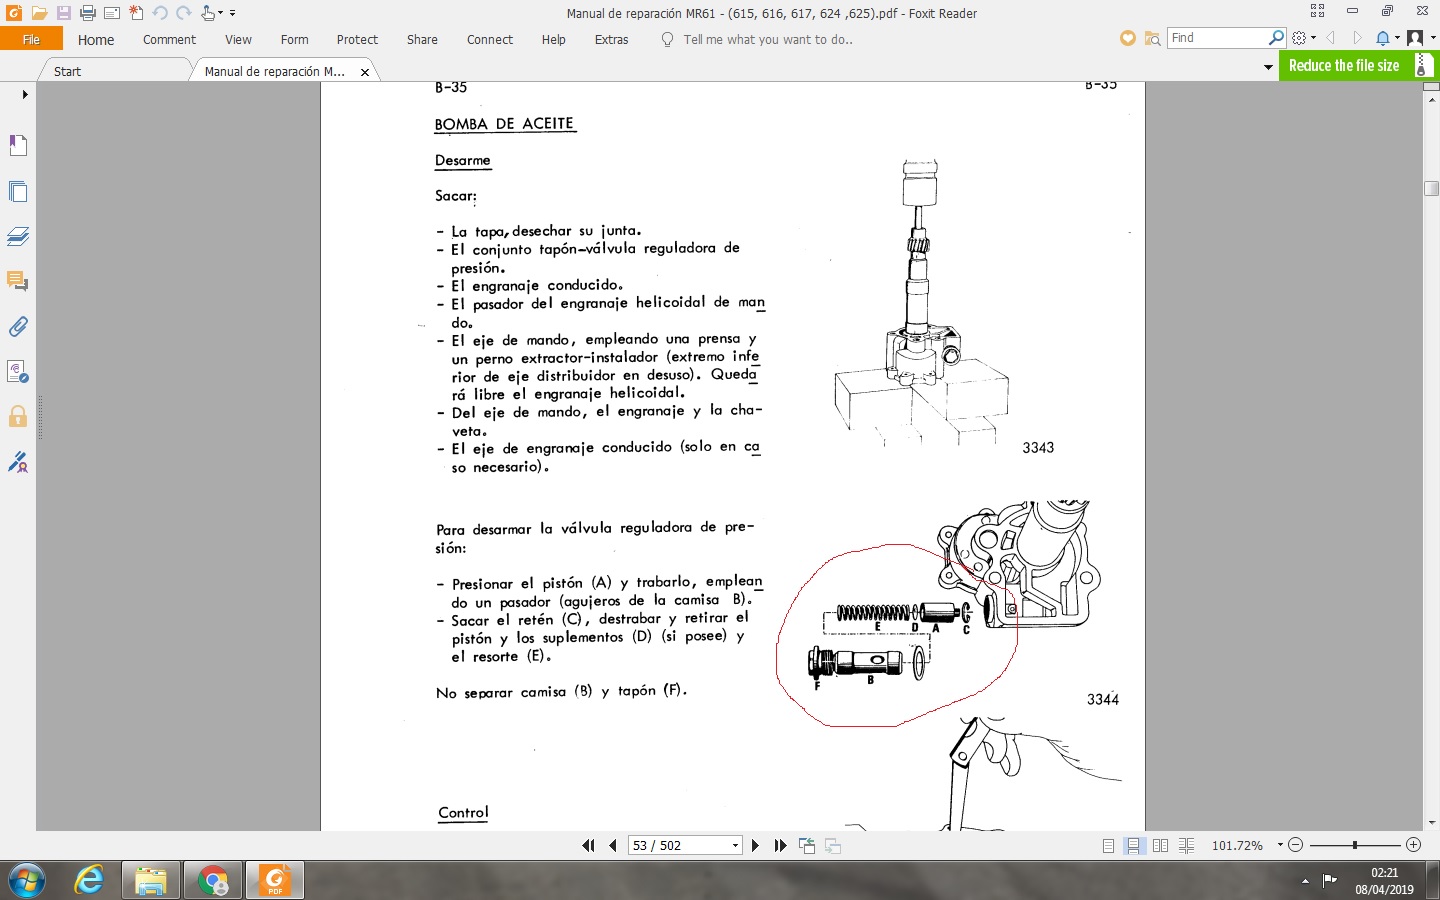Open the page number dropdown arrow
Viewport: 1440px width, 900px height.
coord(735,846)
